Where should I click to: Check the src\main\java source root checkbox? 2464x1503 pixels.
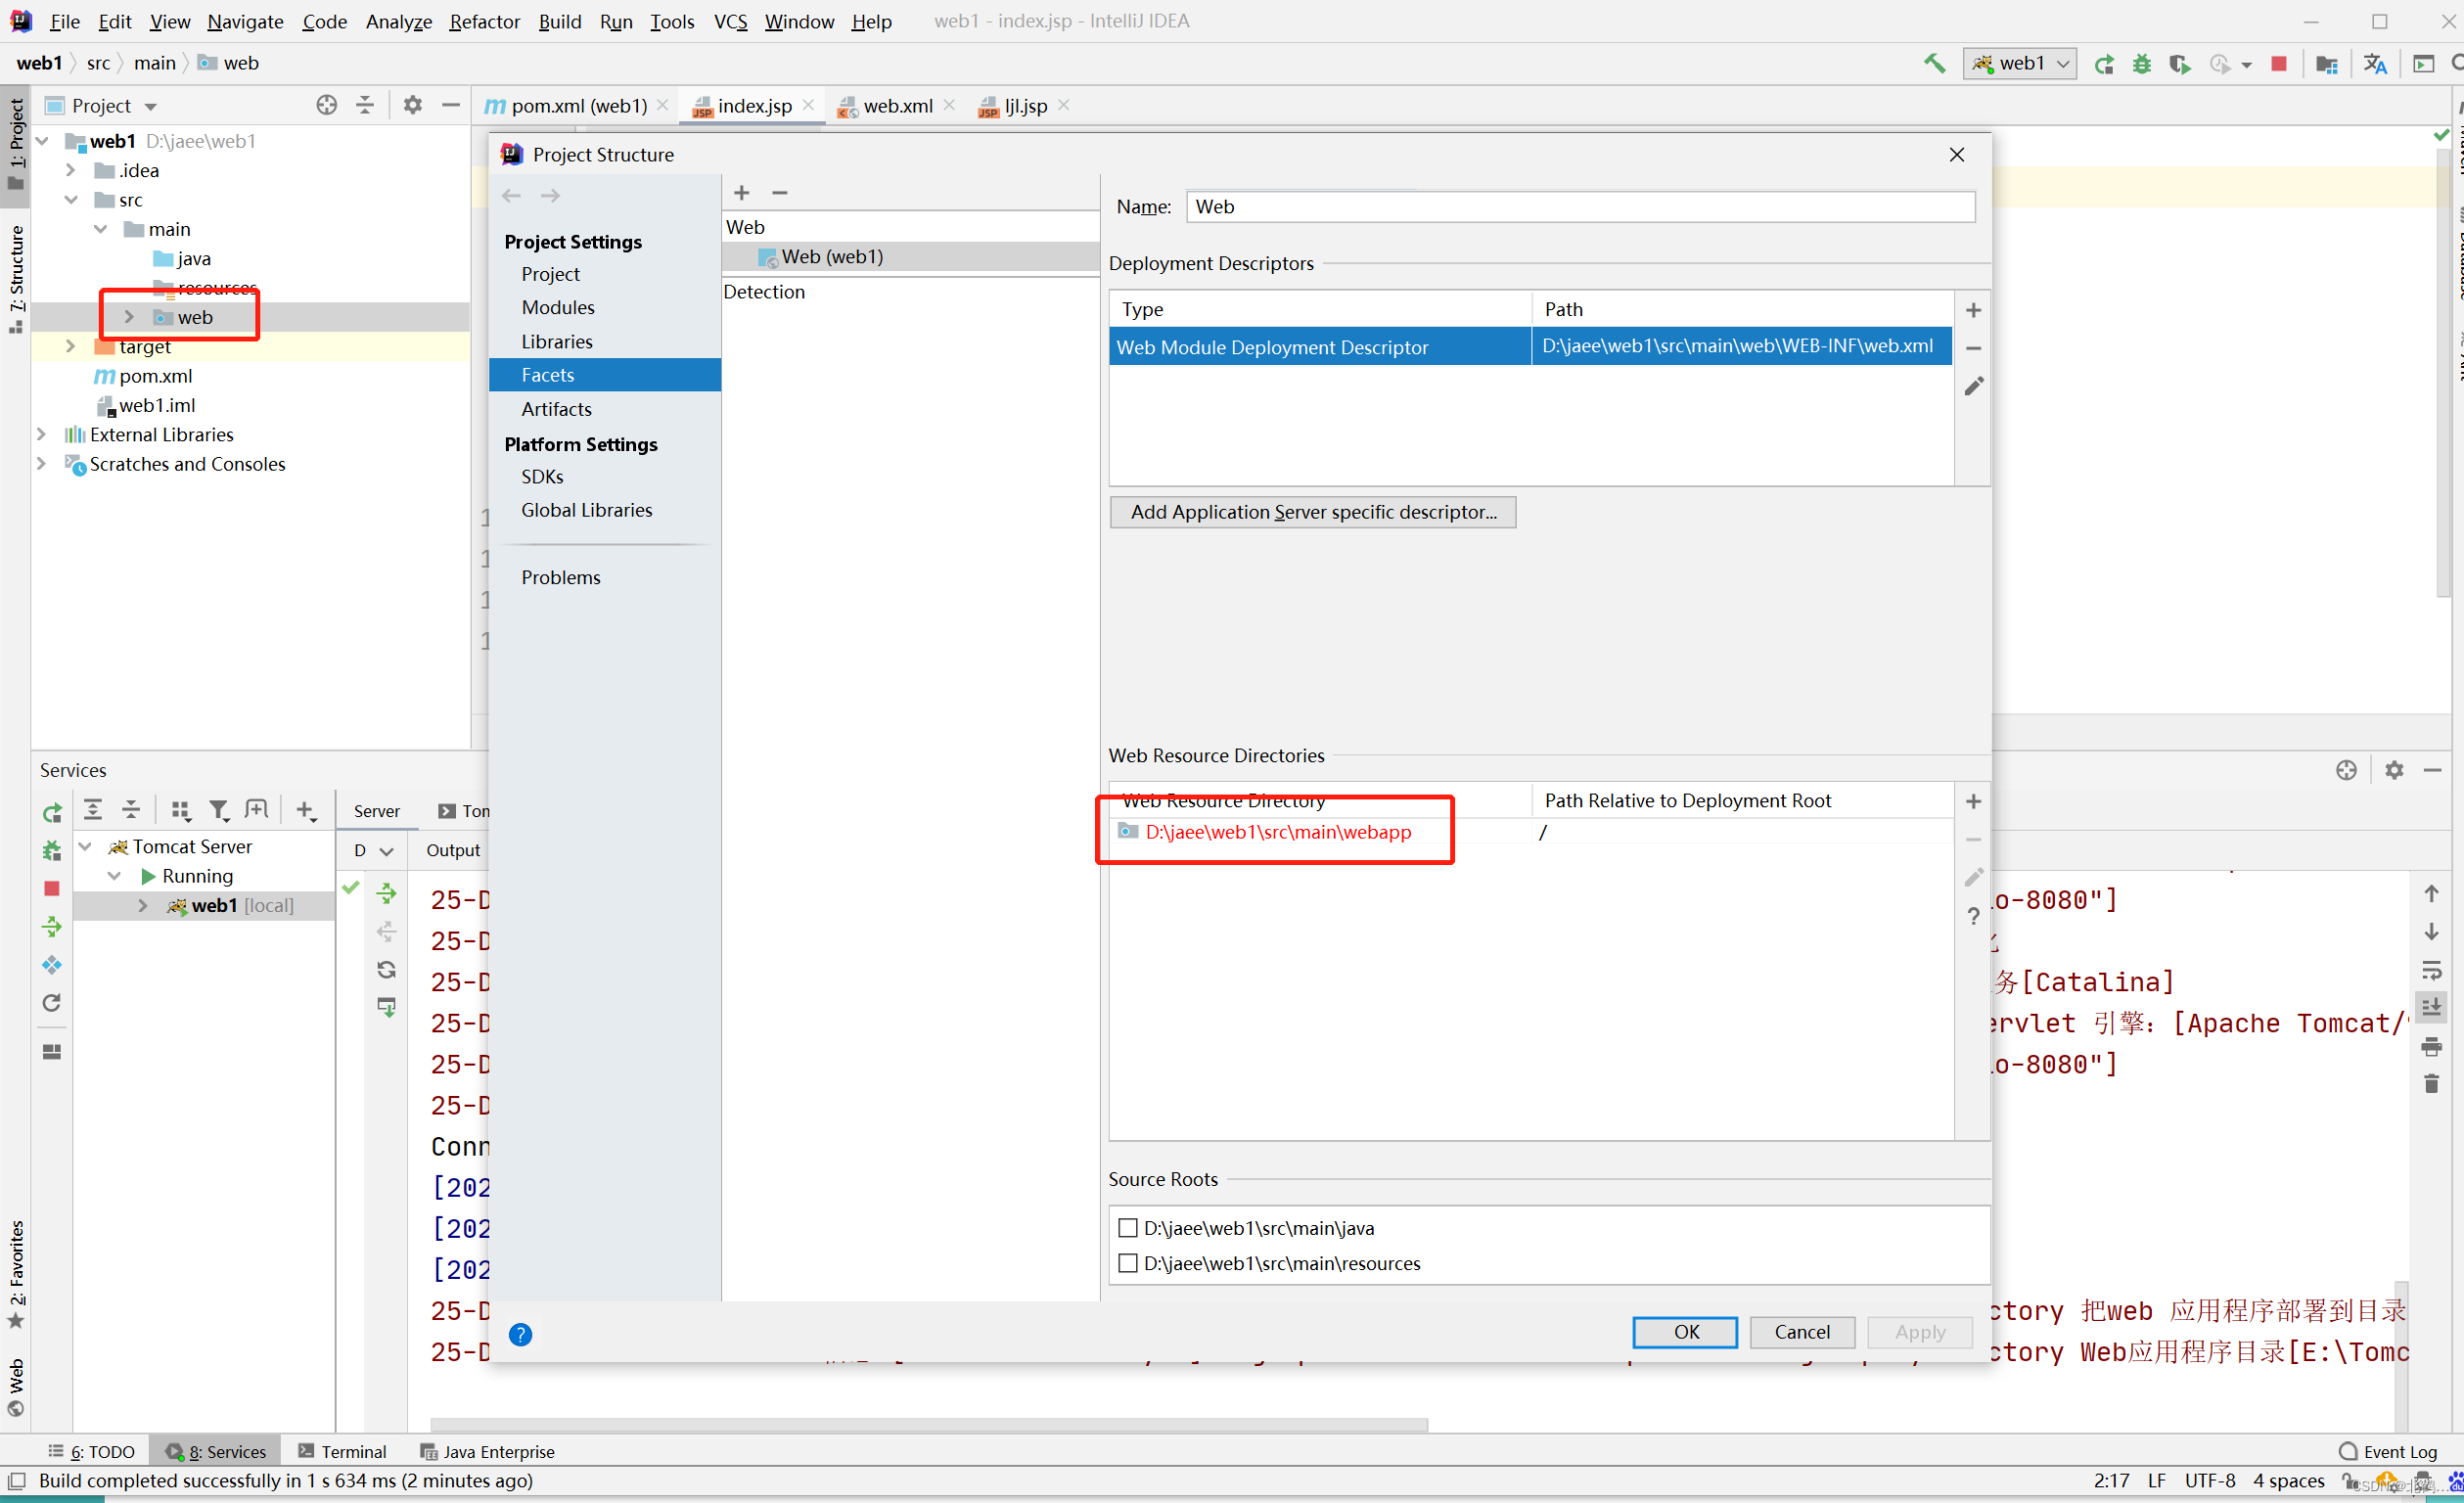[1128, 1227]
